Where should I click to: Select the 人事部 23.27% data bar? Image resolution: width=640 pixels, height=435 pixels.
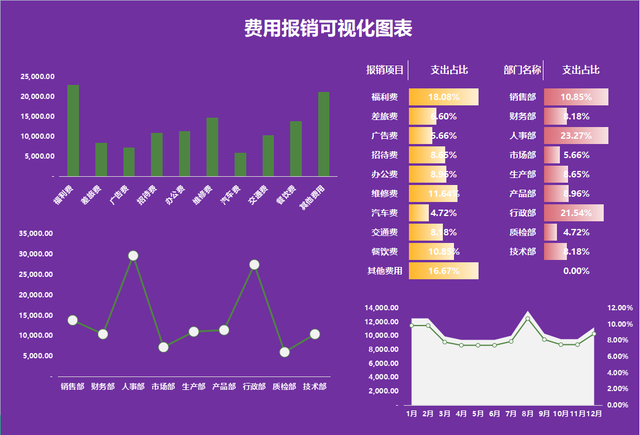pyautogui.click(x=576, y=135)
